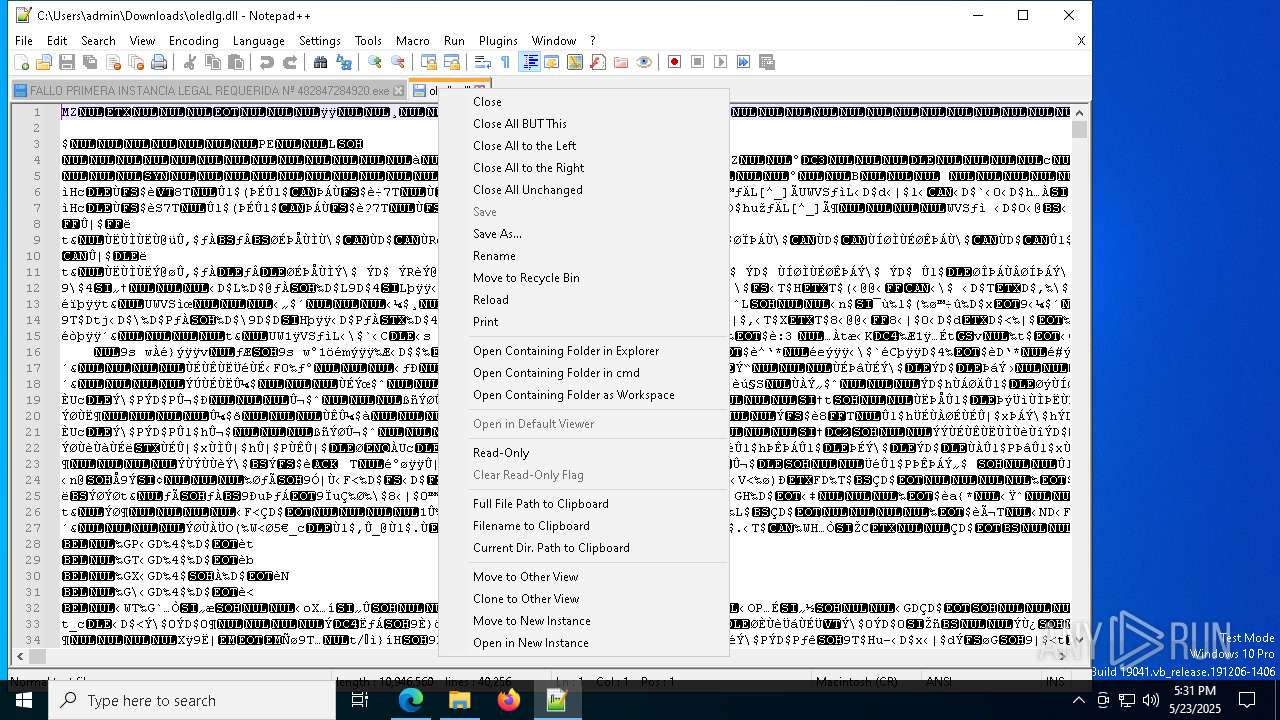Screen dimensions: 1280x720
Task: Click the Stop Recording macro button
Action: click(698, 62)
